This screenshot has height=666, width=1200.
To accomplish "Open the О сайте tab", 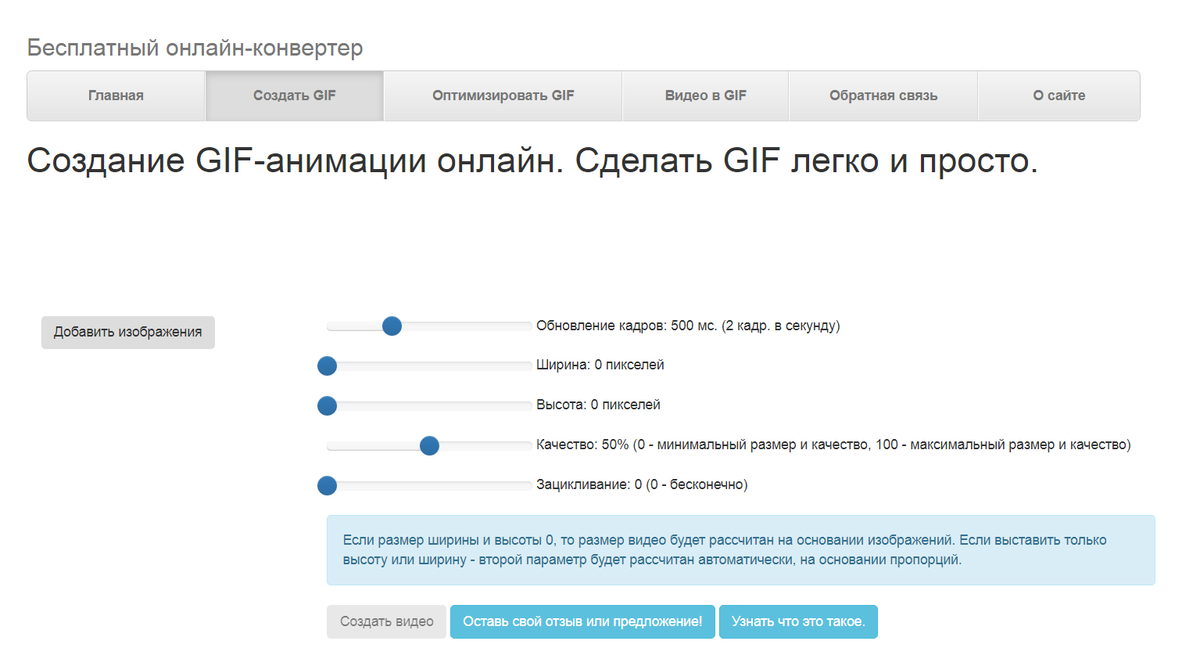I will [x=1058, y=95].
